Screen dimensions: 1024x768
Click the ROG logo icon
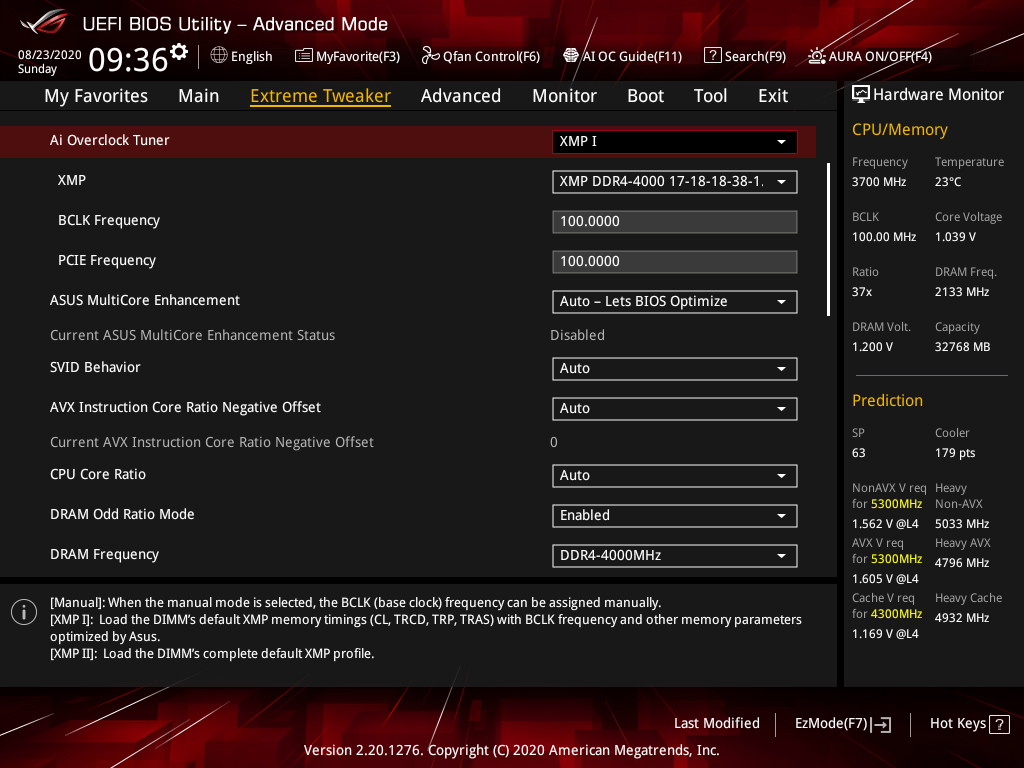pyautogui.click(x=44, y=22)
